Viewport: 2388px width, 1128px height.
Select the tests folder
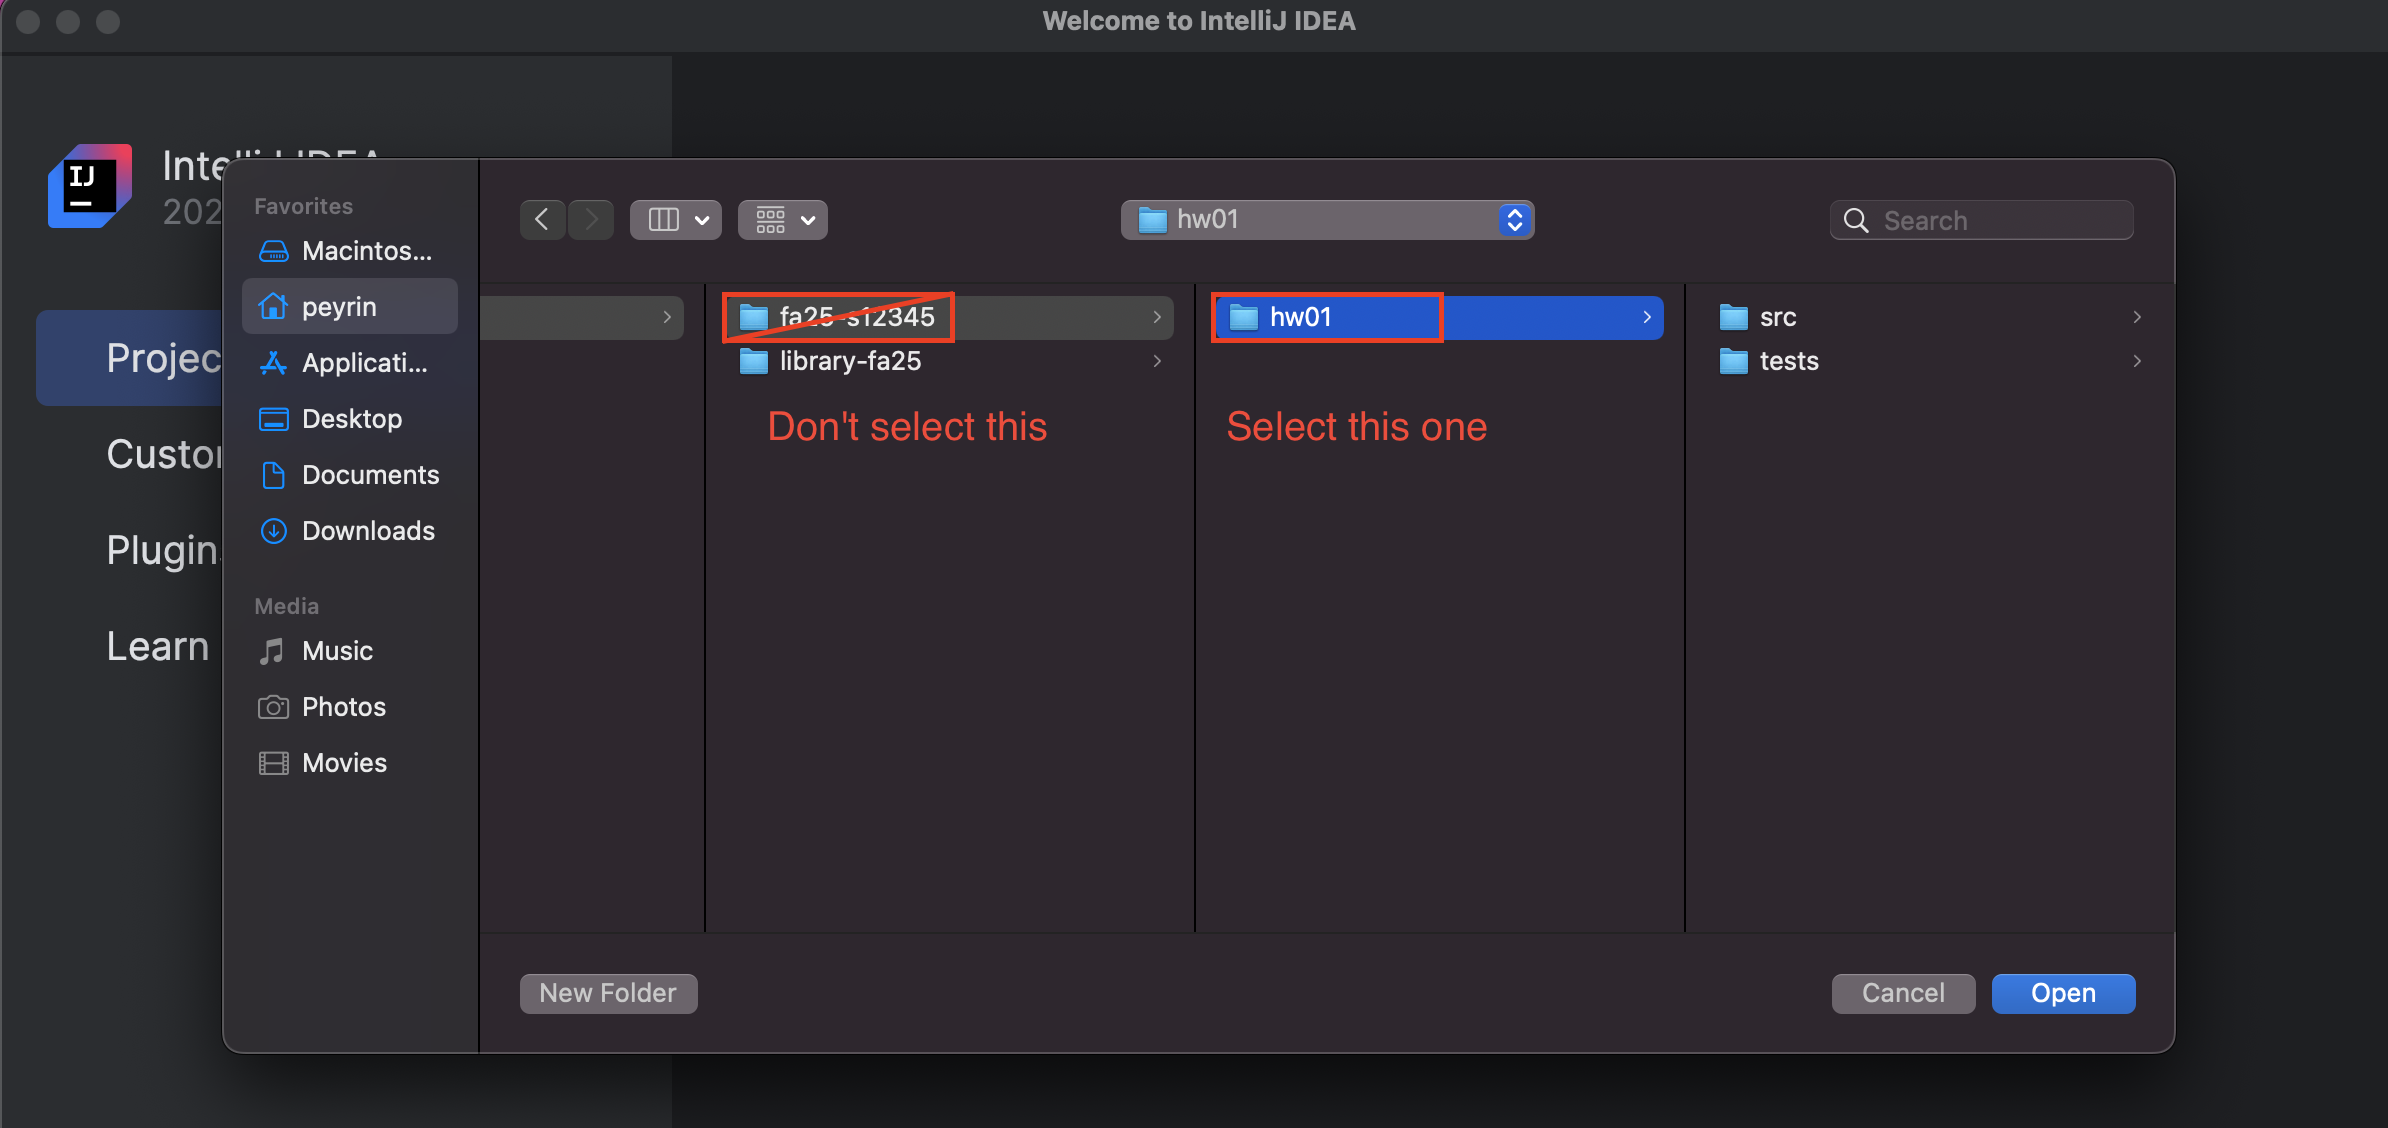(x=1788, y=361)
